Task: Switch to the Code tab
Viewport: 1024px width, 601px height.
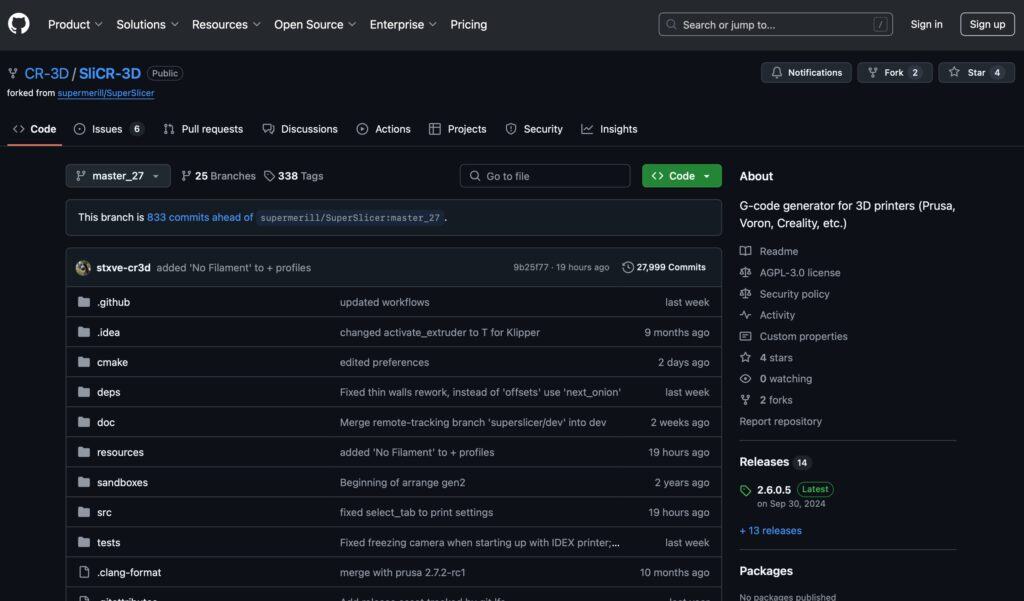Action: click(35, 129)
